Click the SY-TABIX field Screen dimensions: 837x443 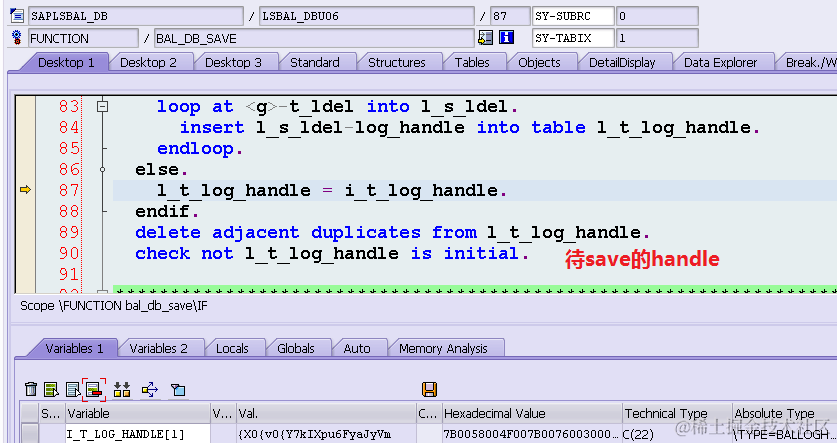tap(573, 38)
